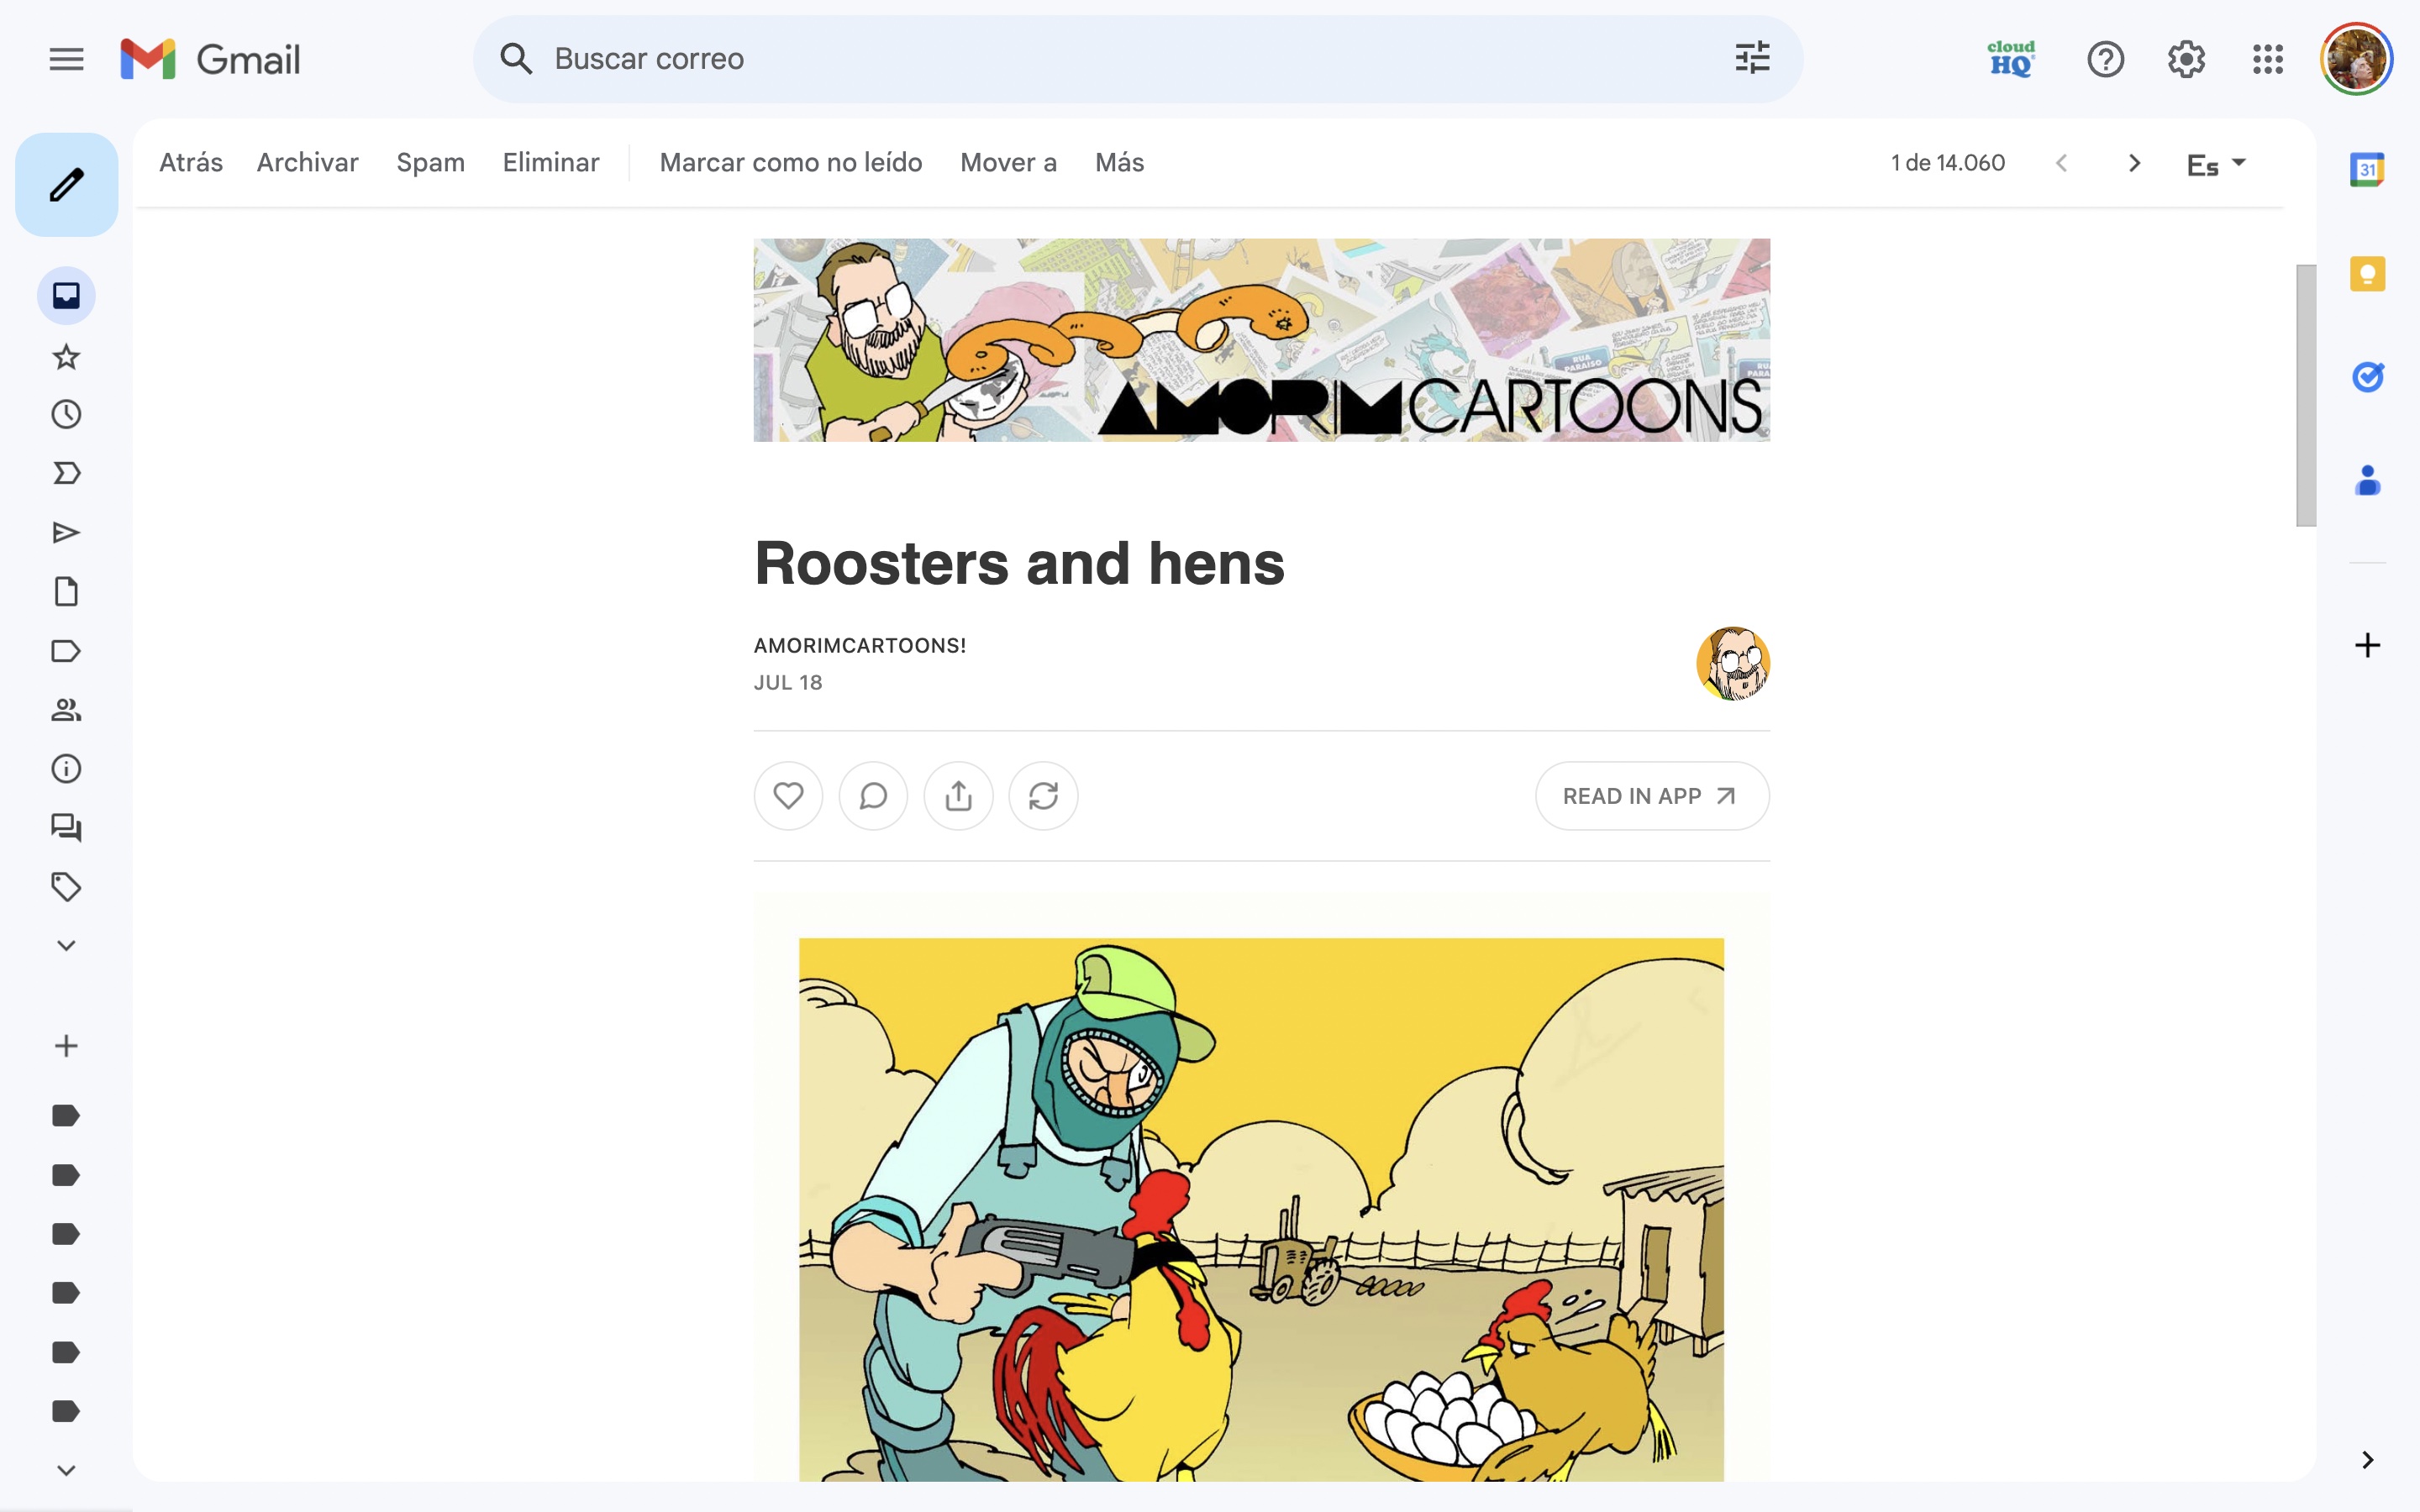Screen dimensions: 2420x1512
Task: Open the Mover a menu
Action: [x=1008, y=163]
